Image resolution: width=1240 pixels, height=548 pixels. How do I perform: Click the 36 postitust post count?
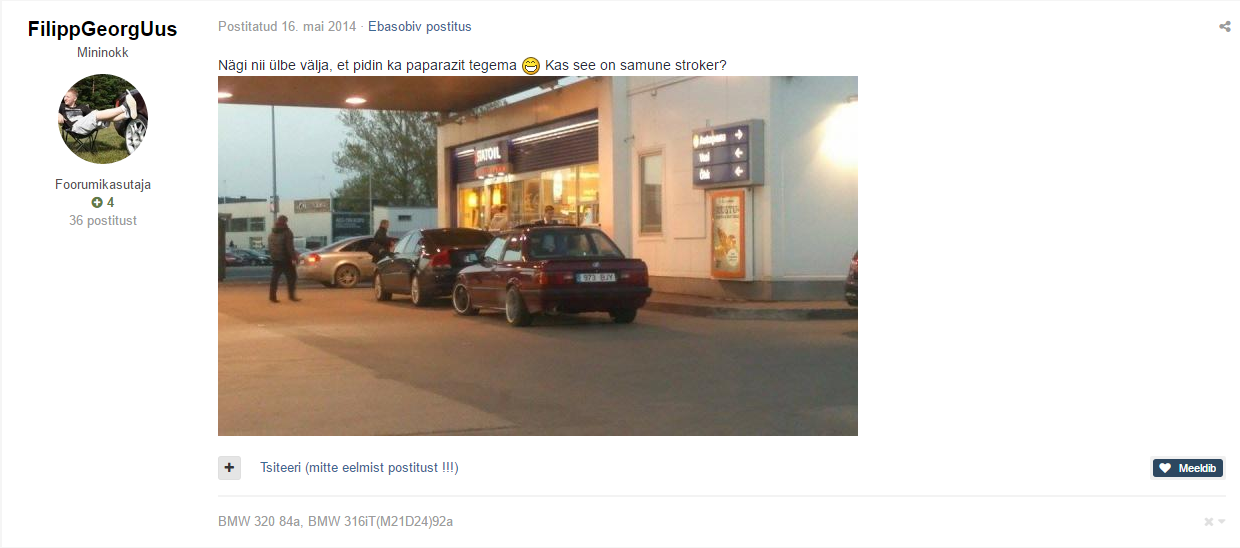click(x=103, y=220)
